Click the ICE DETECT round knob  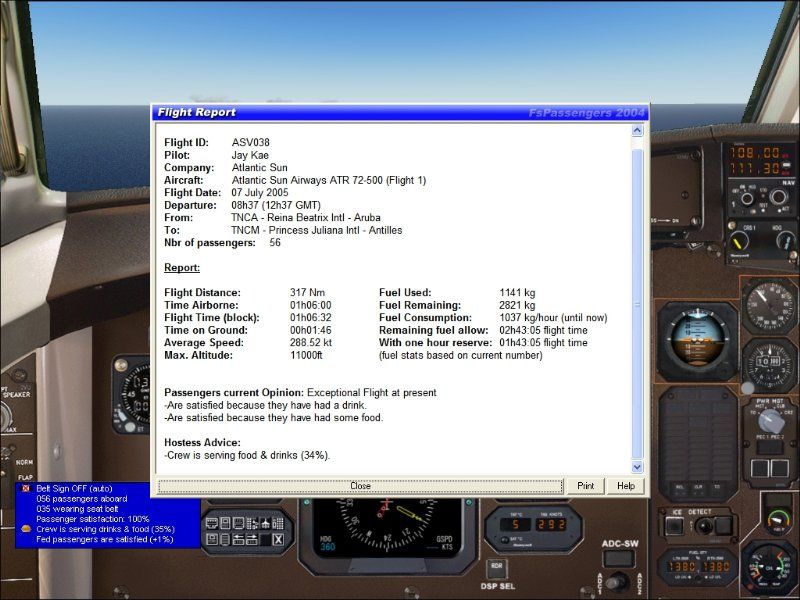(x=704, y=526)
